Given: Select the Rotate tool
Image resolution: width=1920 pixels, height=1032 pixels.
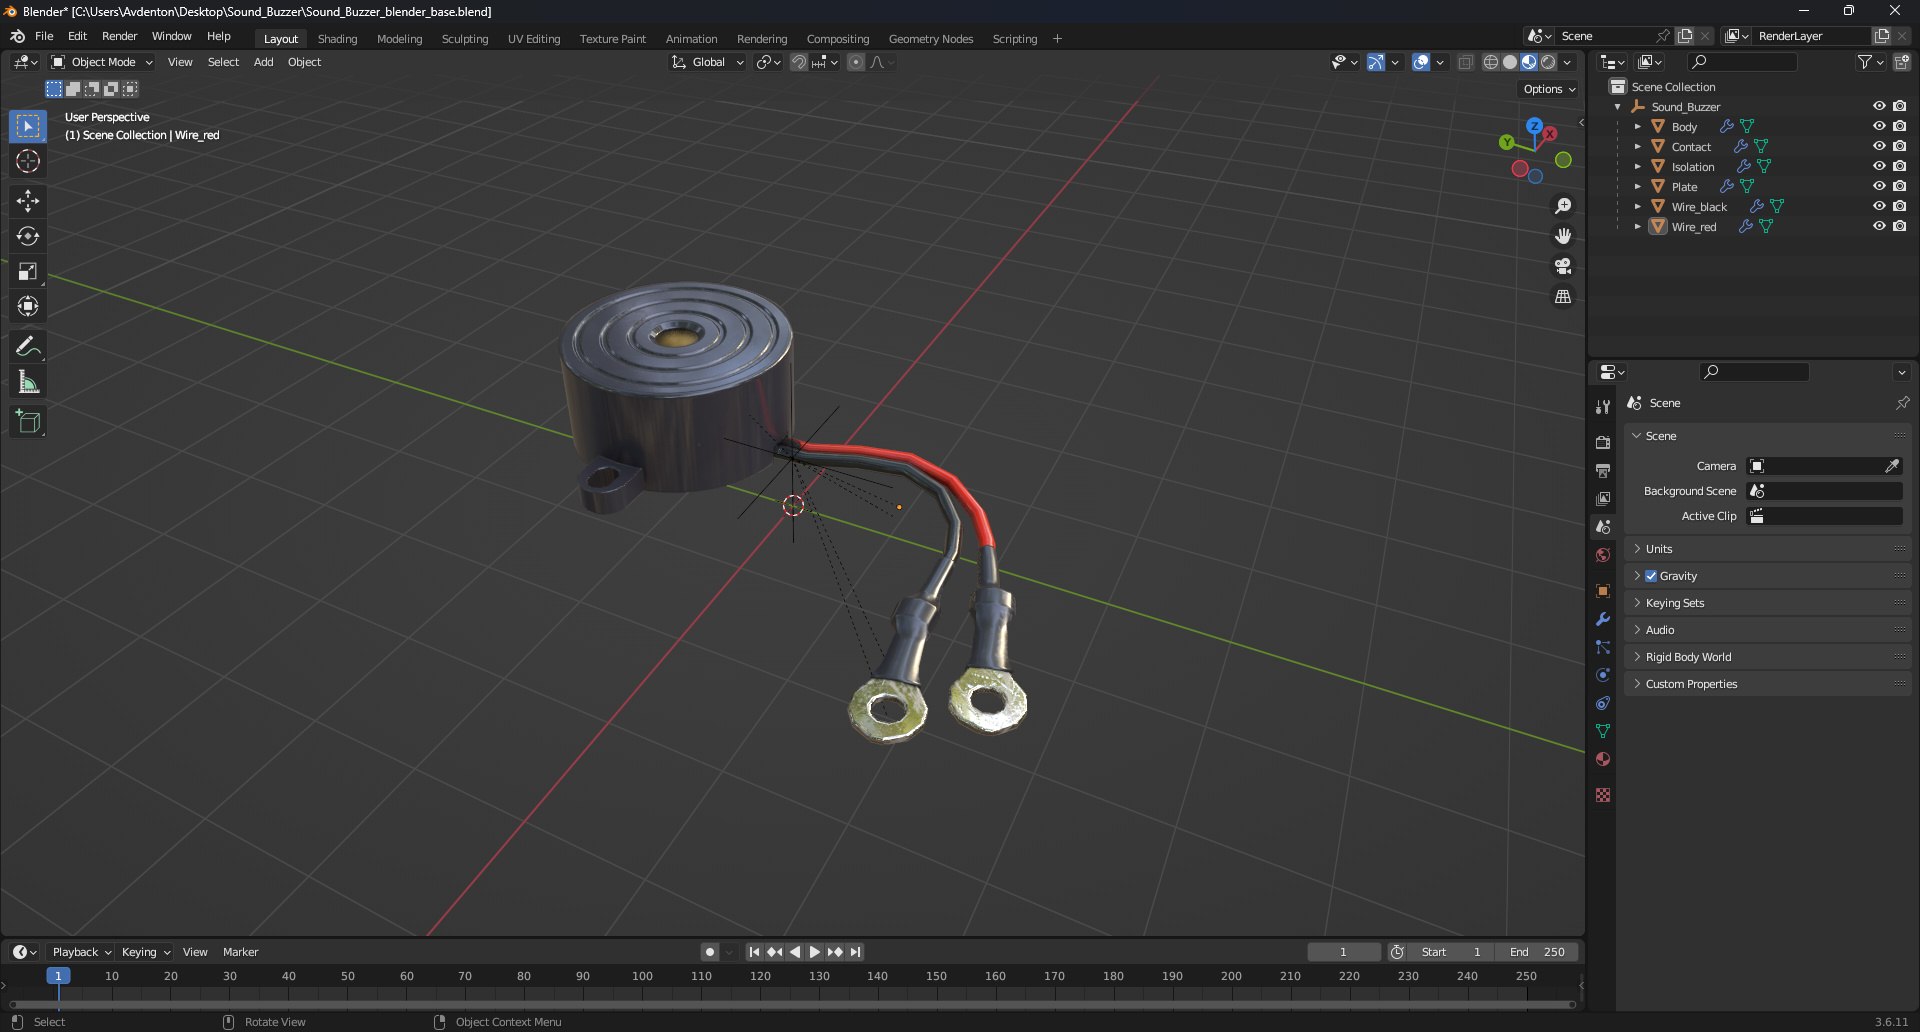Looking at the screenshot, I should pyautogui.click(x=28, y=236).
